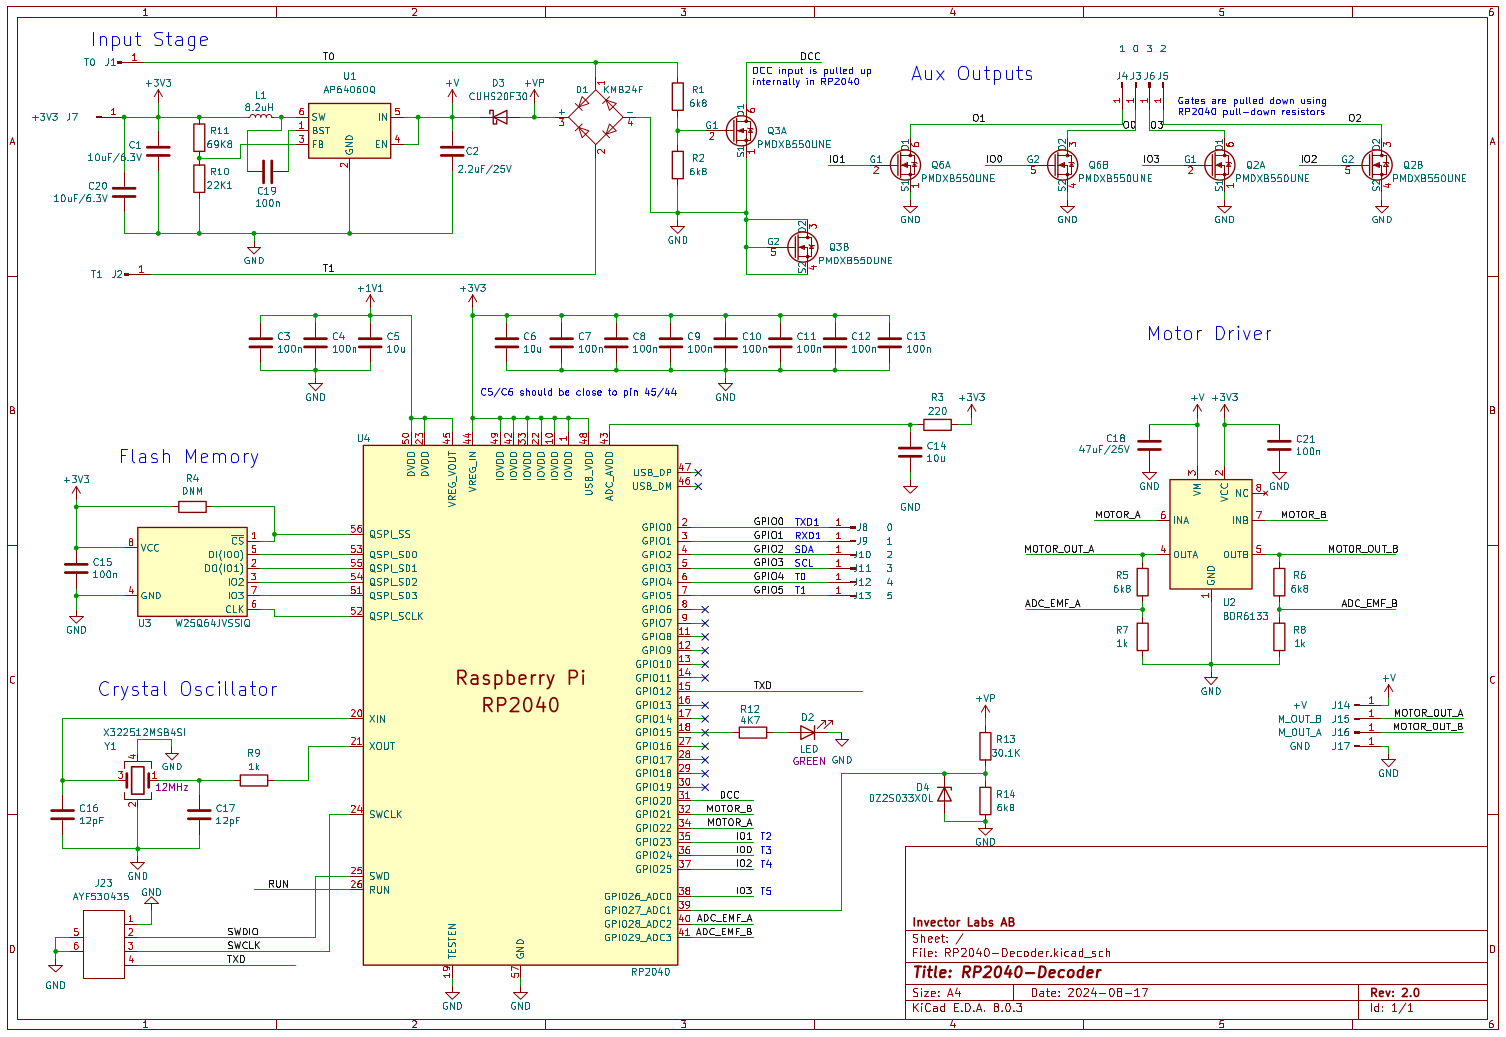Select resistor R9 1k near XOUT
Screen dimensions: 1506x1037
pyautogui.click(x=254, y=780)
